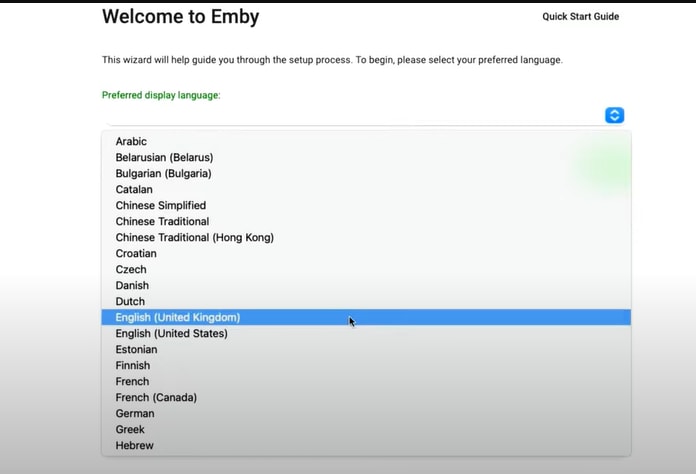Choose German as display language
The height and width of the screenshot is (474, 696).
[x=366, y=413]
